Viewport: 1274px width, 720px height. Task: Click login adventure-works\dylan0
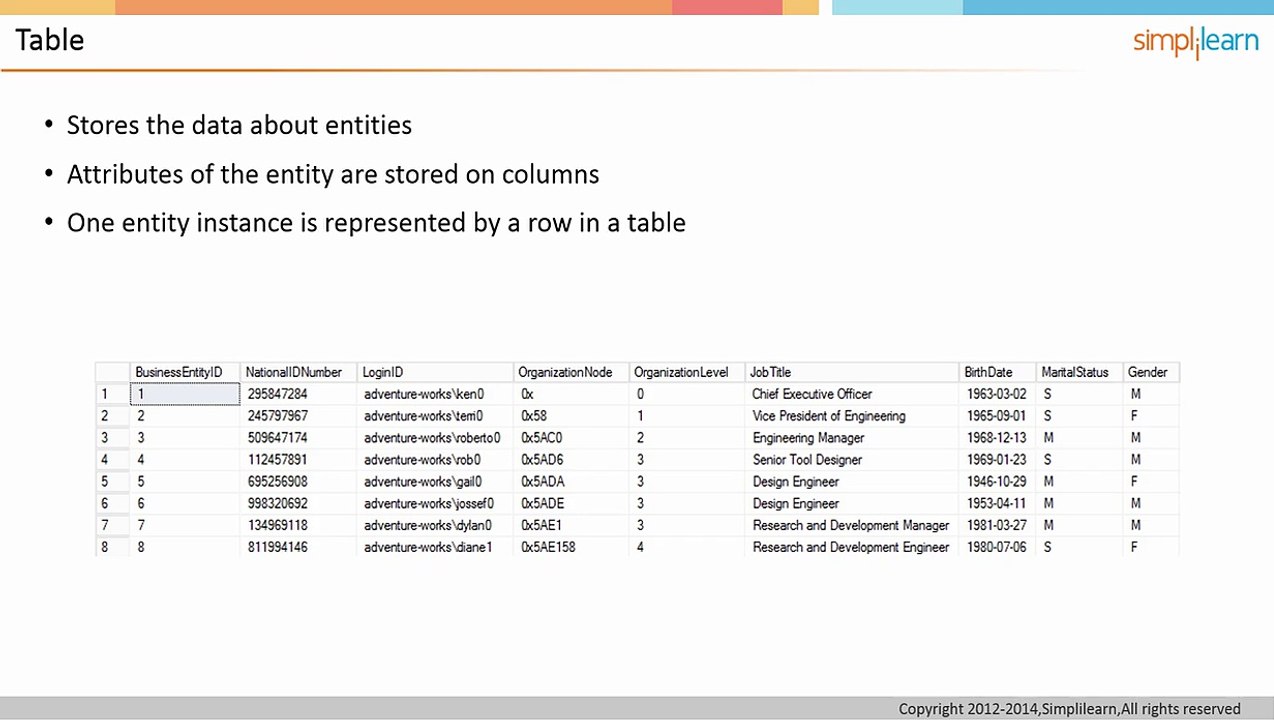(428, 525)
